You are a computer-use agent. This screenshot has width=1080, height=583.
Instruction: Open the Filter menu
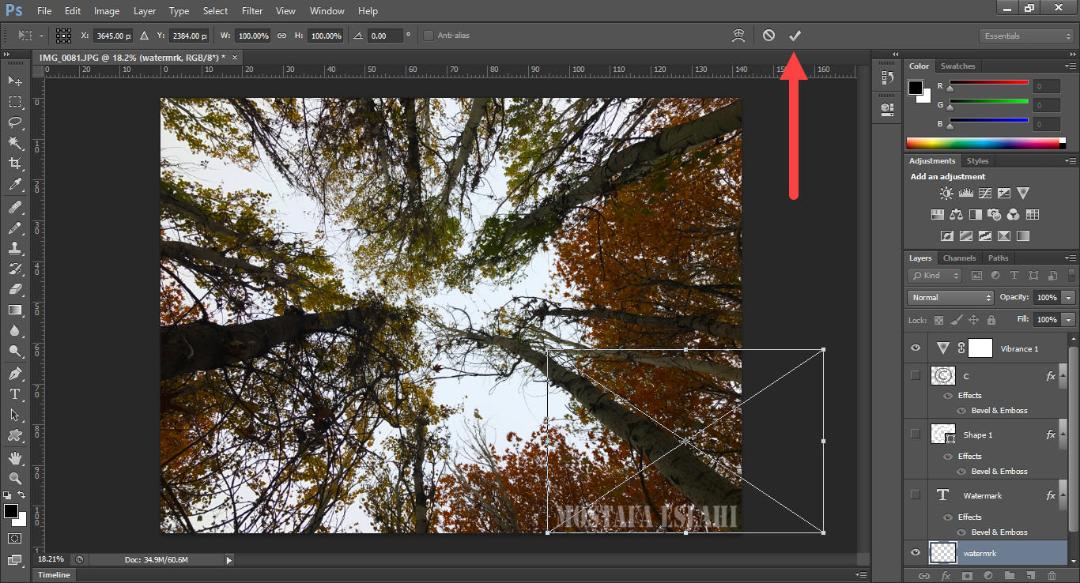[252, 10]
